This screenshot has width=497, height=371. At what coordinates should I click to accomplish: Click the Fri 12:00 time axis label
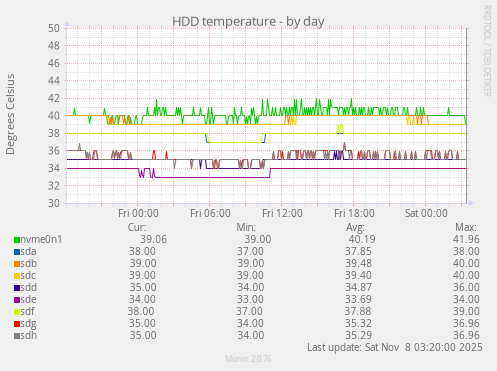282,213
